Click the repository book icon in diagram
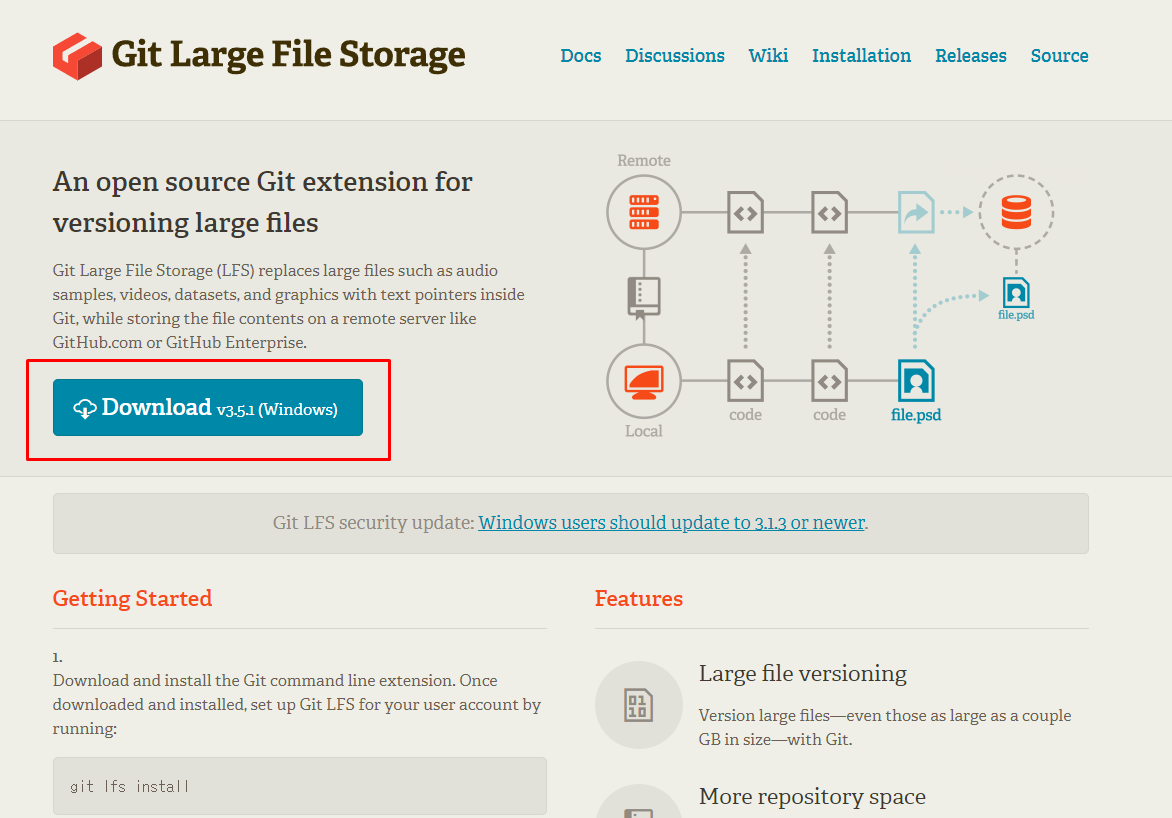This screenshot has height=818, width=1172. [x=644, y=298]
